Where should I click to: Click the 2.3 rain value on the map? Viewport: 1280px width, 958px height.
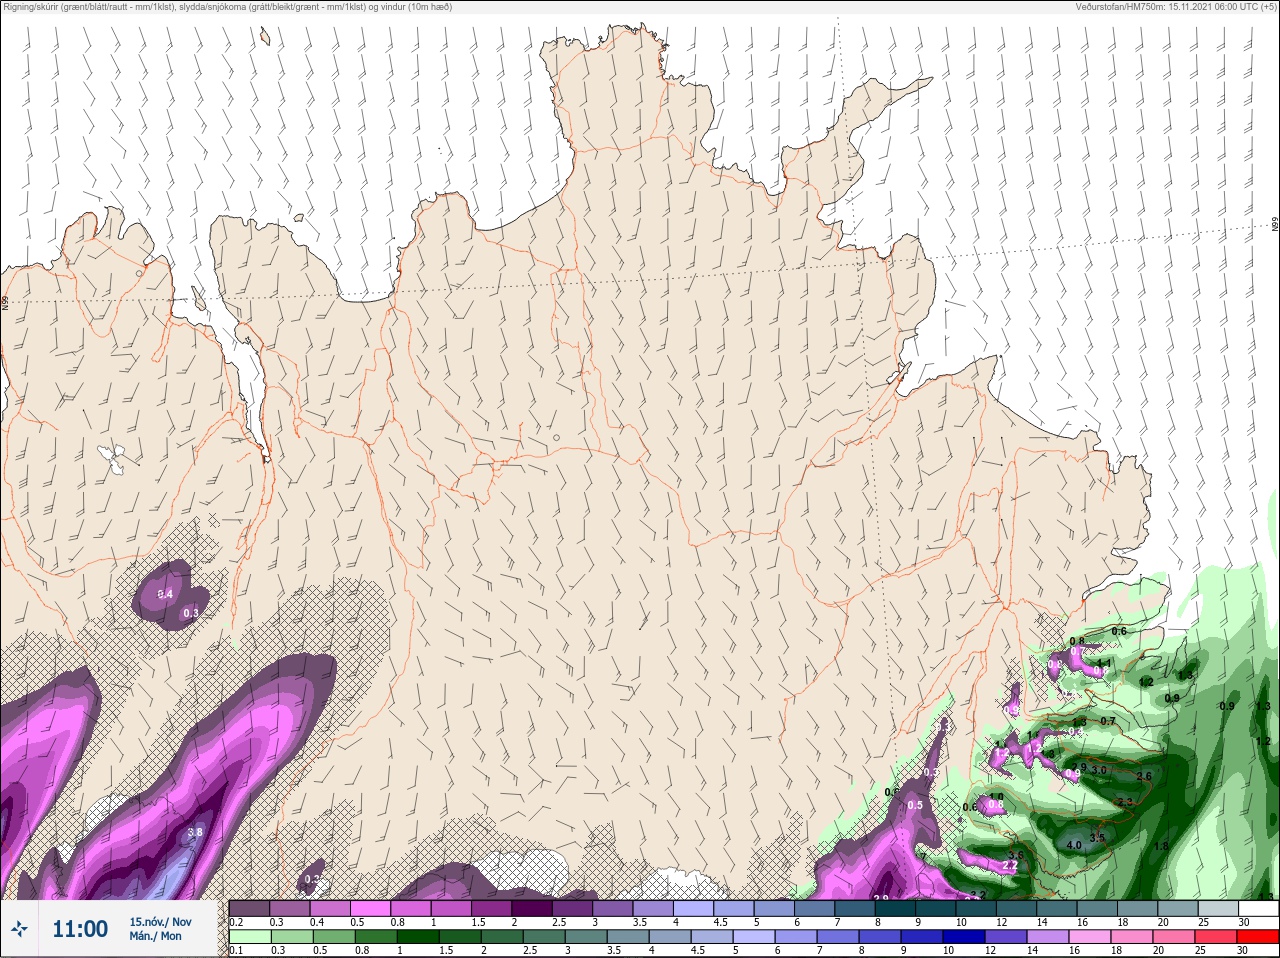tap(1124, 802)
